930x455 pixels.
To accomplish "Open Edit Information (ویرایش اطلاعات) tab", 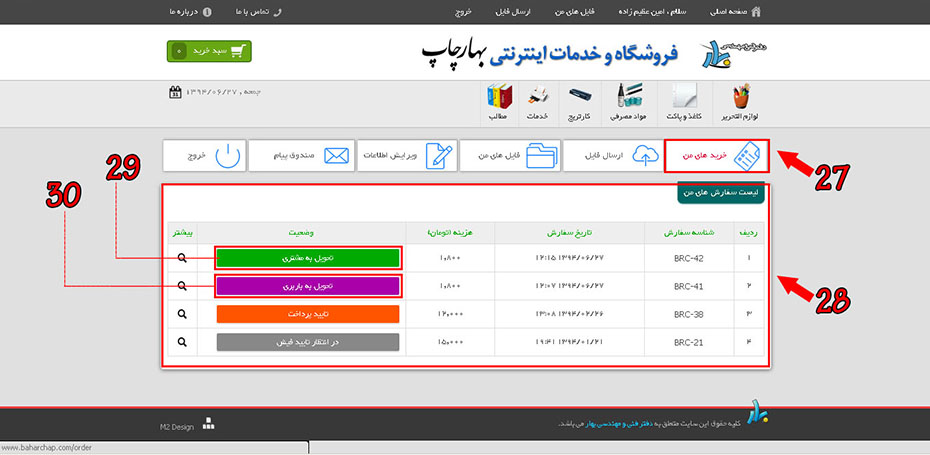I will tap(406, 156).
